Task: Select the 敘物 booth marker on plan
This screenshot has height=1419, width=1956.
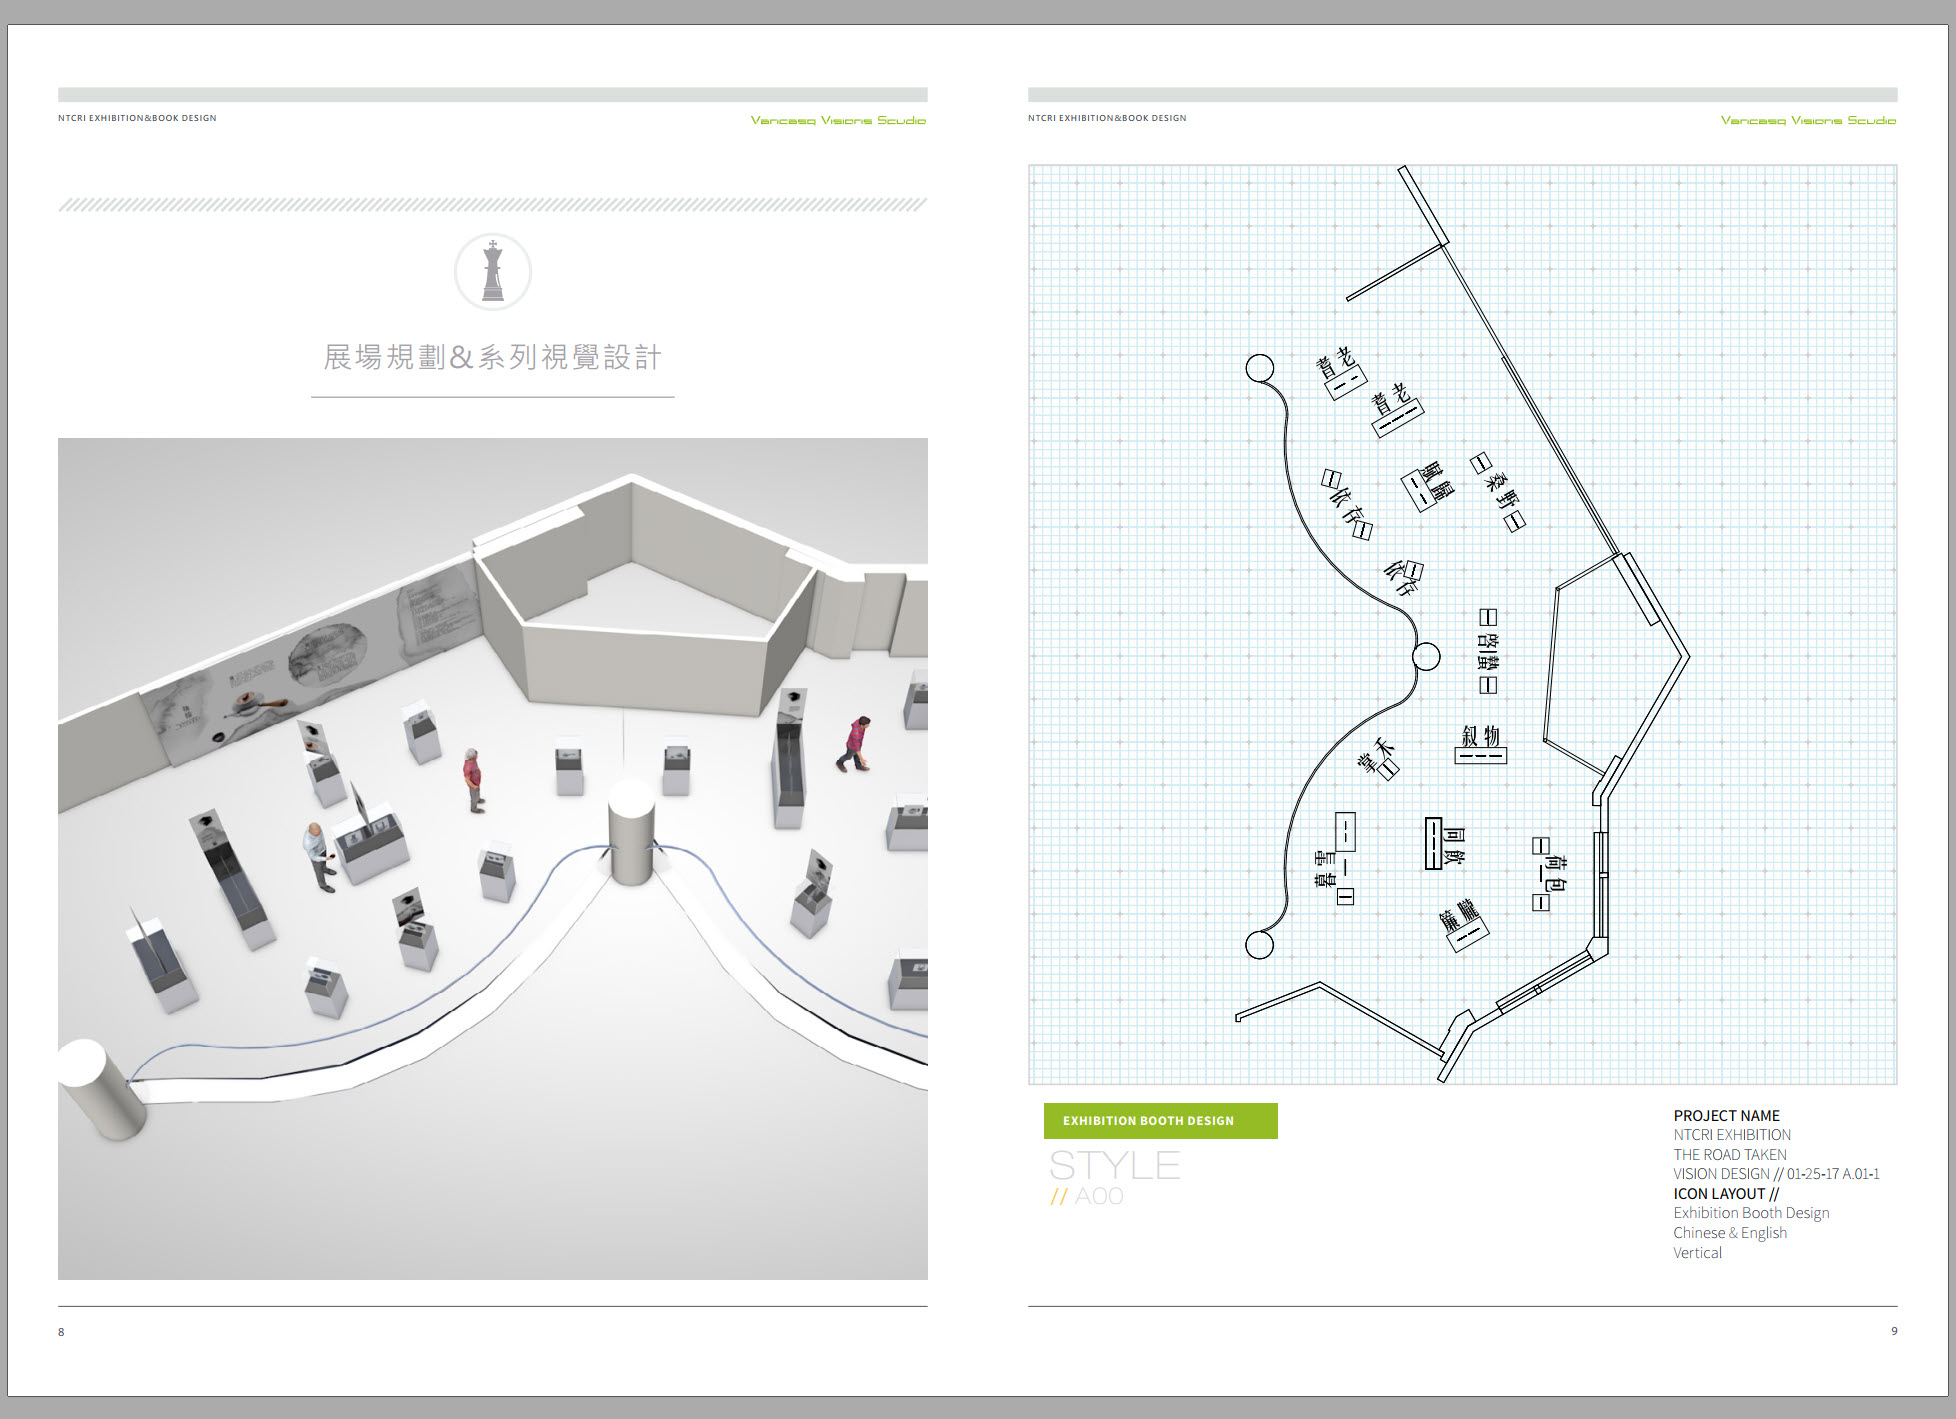Action: [x=1480, y=744]
